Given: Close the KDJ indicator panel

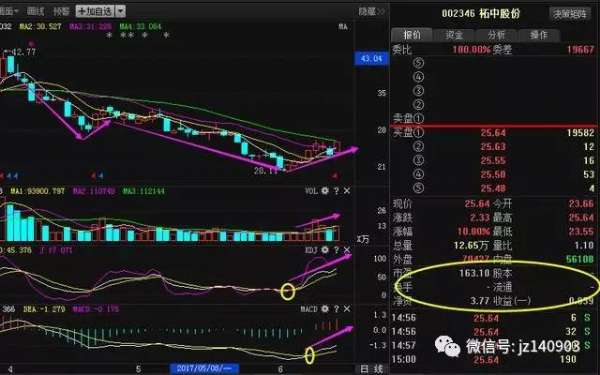Looking at the screenshot, I should click(347, 250).
